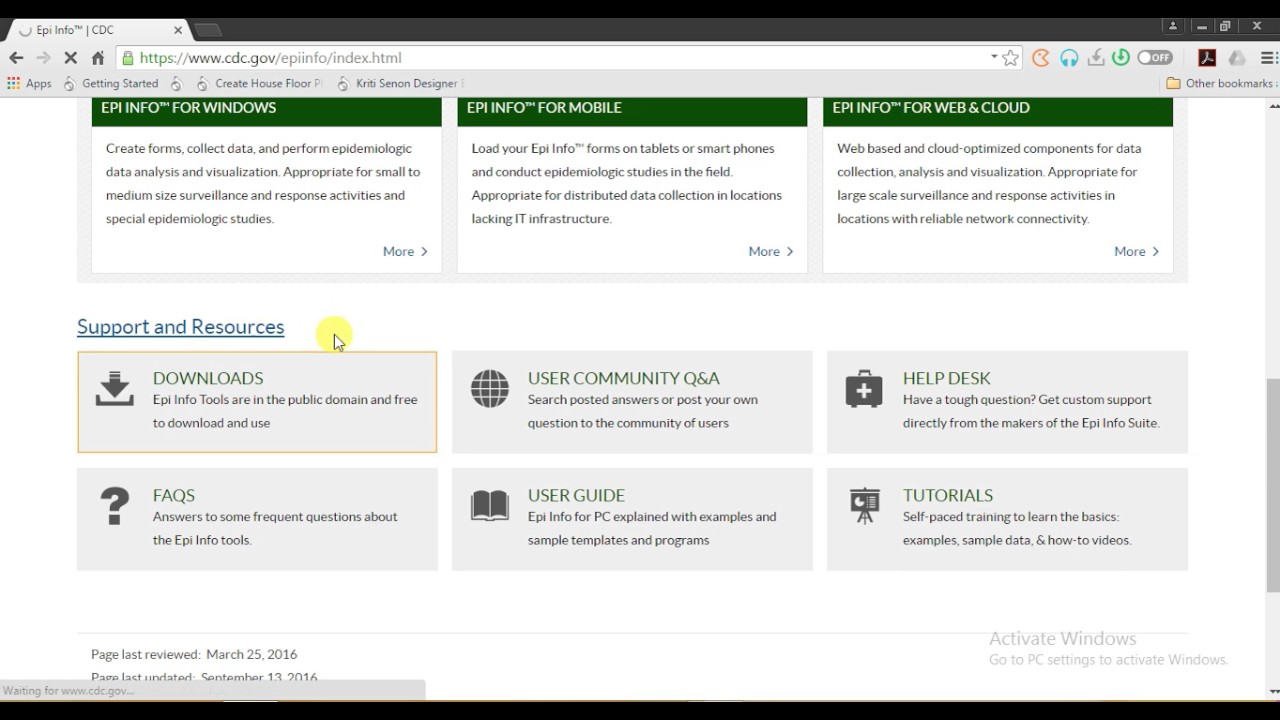Open the DOWNLOADS title link
This screenshot has height=720, width=1280.
208,378
